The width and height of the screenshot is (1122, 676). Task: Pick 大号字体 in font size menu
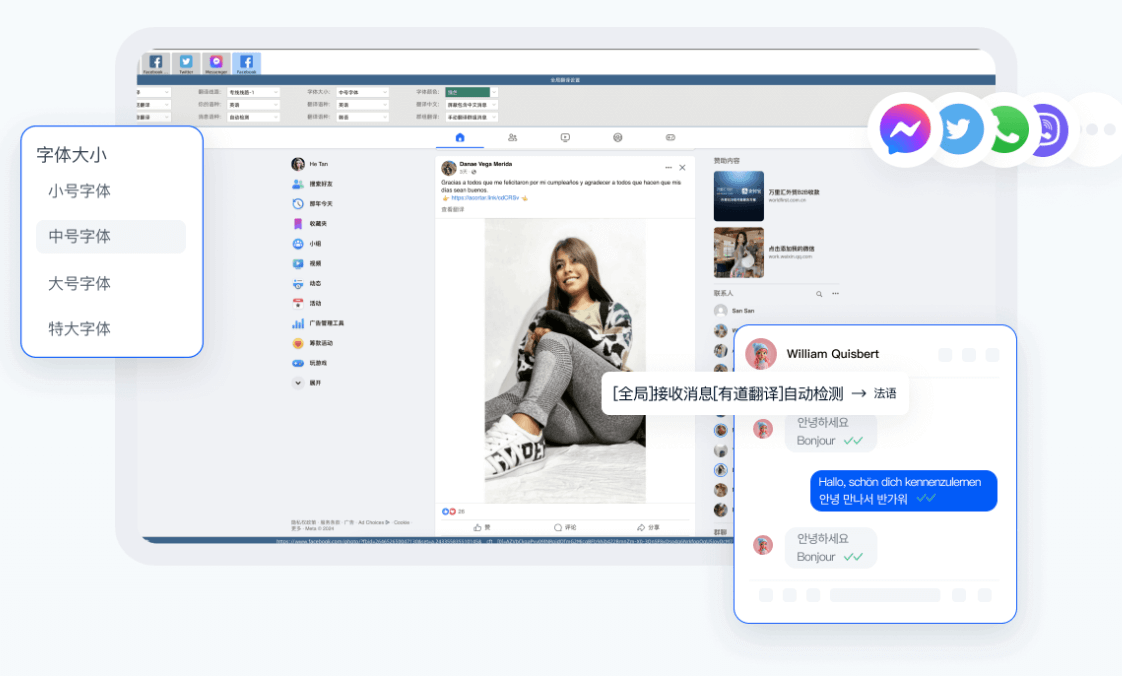click(80, 283)
